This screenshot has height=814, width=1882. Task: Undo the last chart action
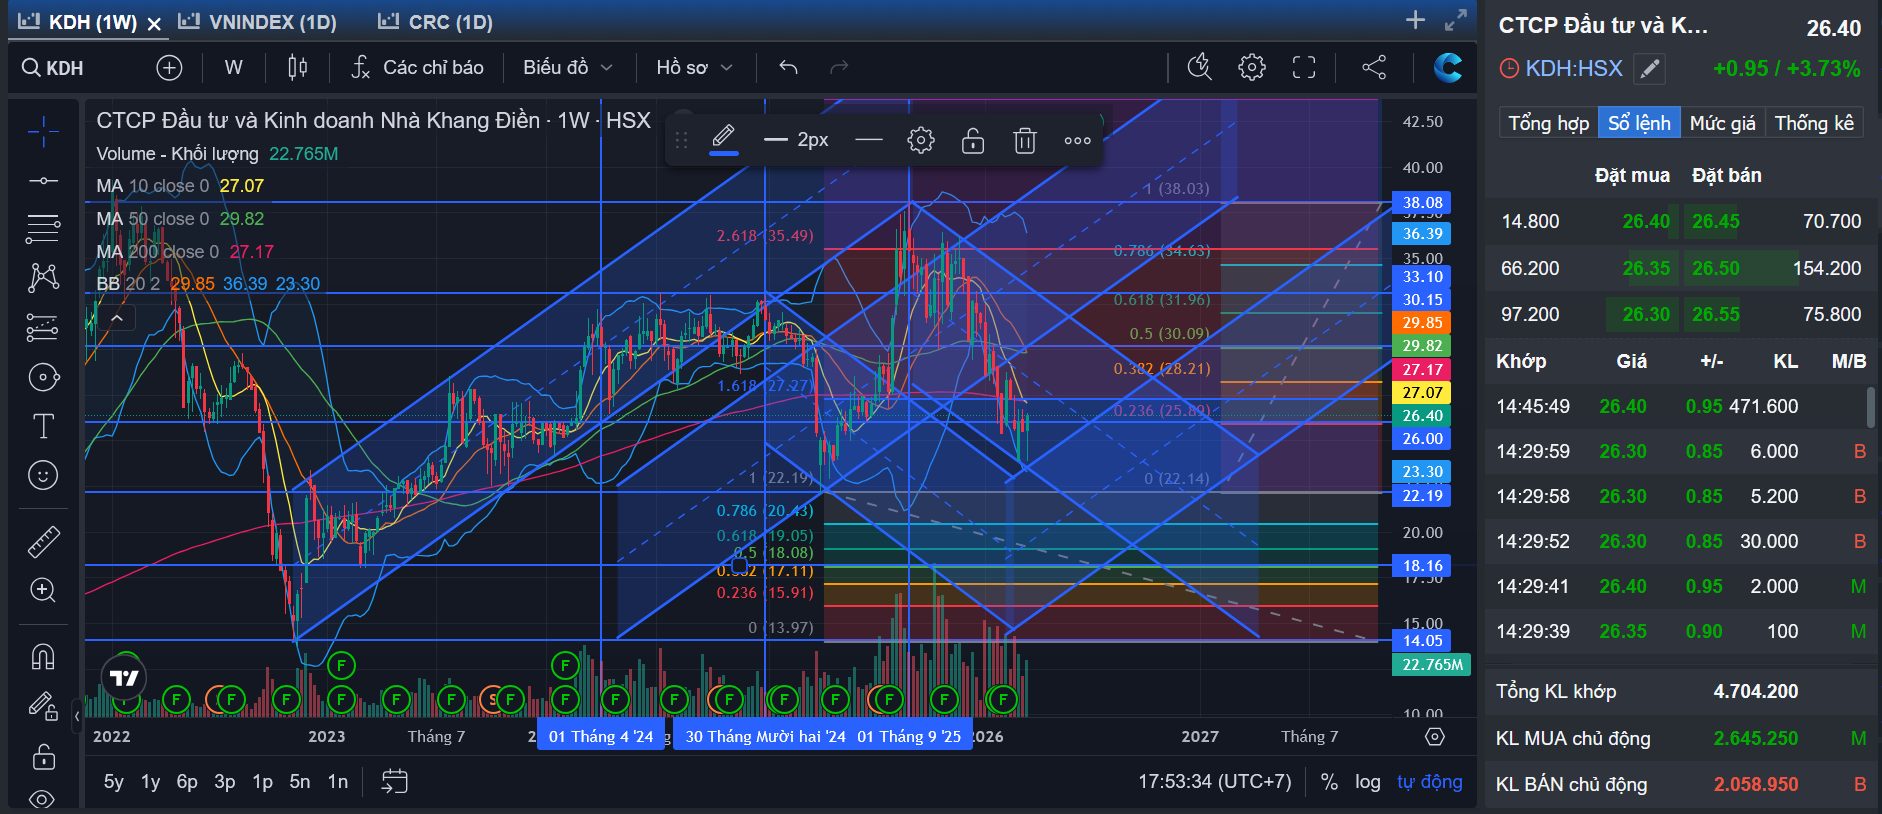click(x=788, y=67)
